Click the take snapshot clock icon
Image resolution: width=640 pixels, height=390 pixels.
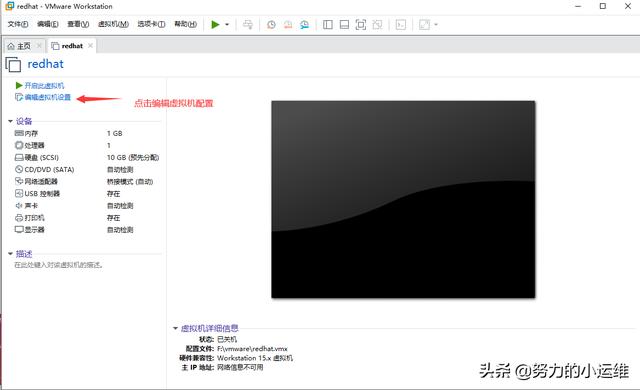click(271, 24)
